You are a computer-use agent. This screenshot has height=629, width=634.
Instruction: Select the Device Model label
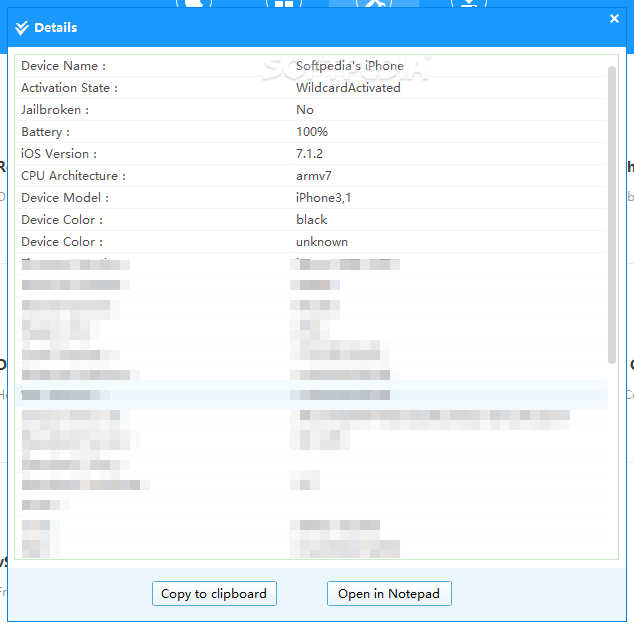point(65,198)
